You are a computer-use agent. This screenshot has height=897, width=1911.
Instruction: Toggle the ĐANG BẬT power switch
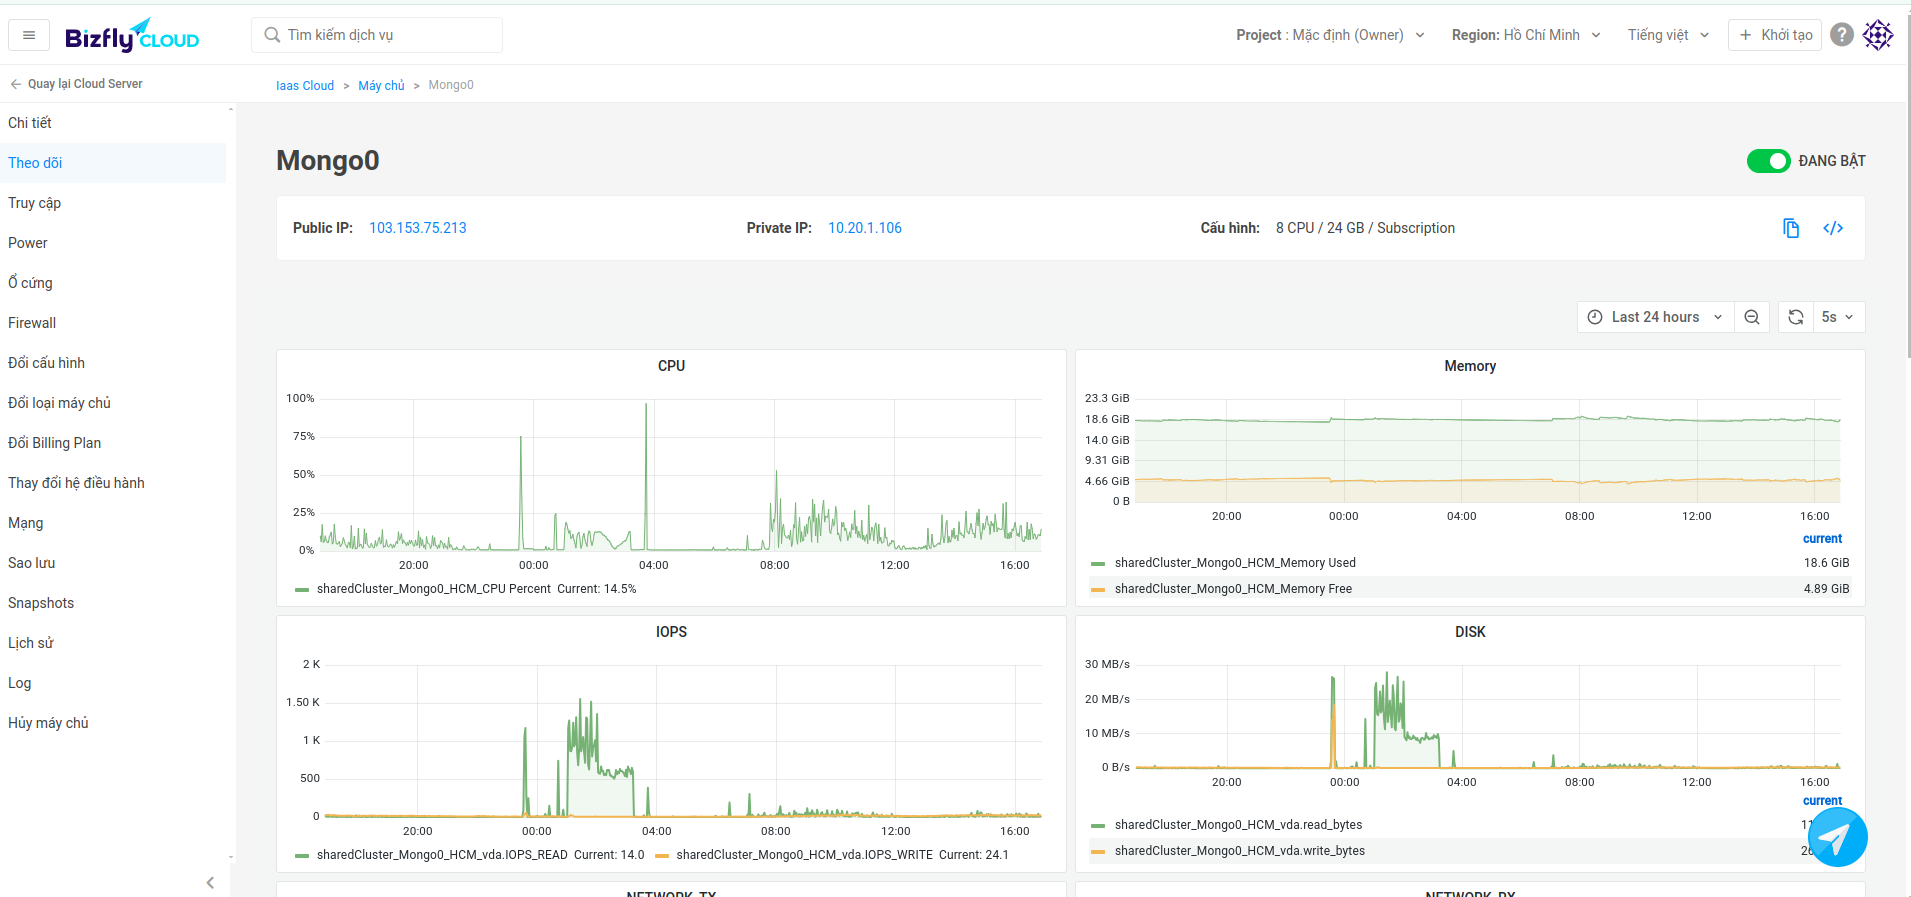tap(1768, 161)
